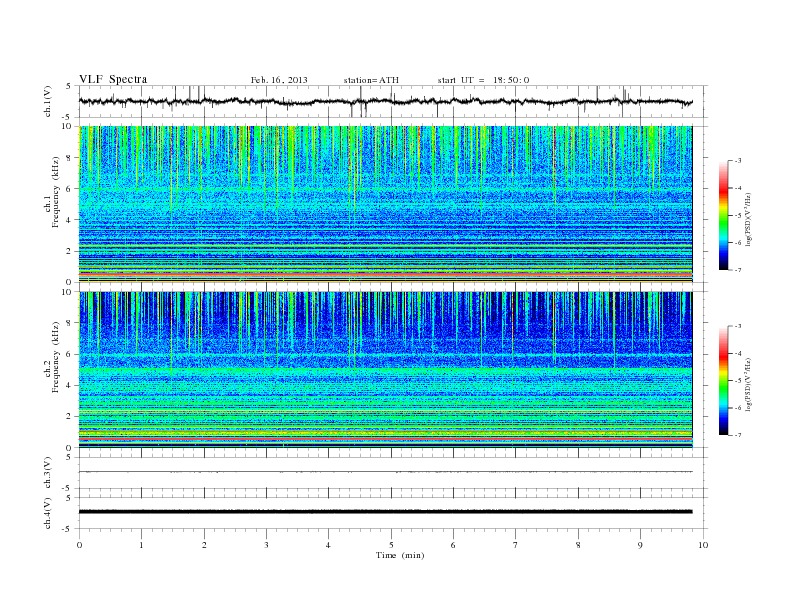Click the ch.1 frequency axis "8" tick label
The width and height of the screenshot is (792, 612).
pyautogui.click(x=69, y=158)
